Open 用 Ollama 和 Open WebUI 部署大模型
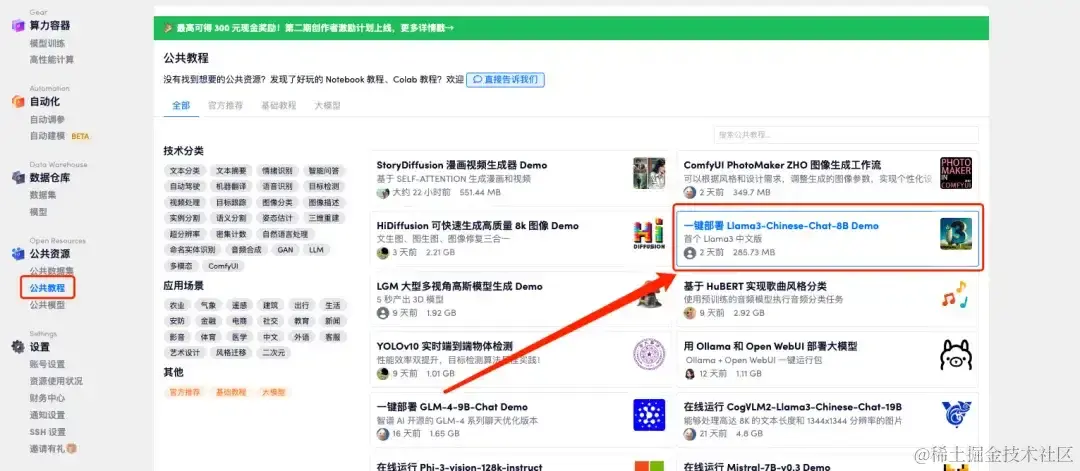The width and height of the screenshot is (1080, 471). (x=770, y=346)
